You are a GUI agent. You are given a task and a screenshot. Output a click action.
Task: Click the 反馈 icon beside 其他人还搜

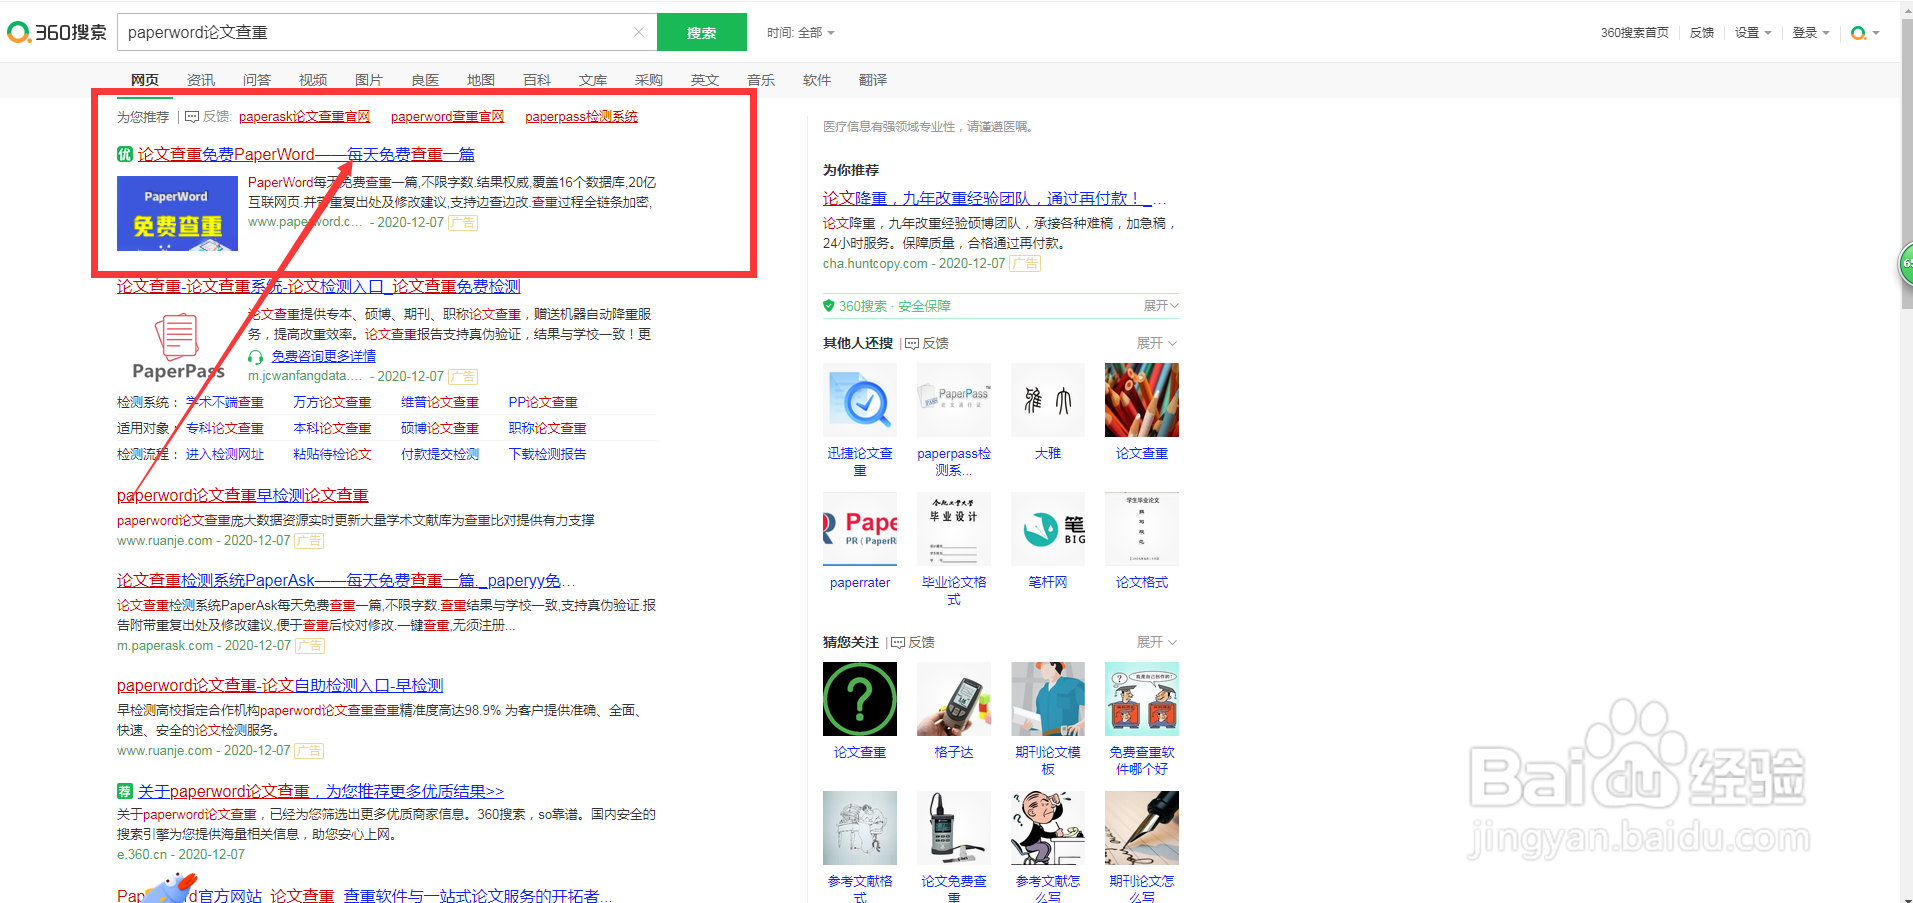pyautogui.click(x=911, y=343)
